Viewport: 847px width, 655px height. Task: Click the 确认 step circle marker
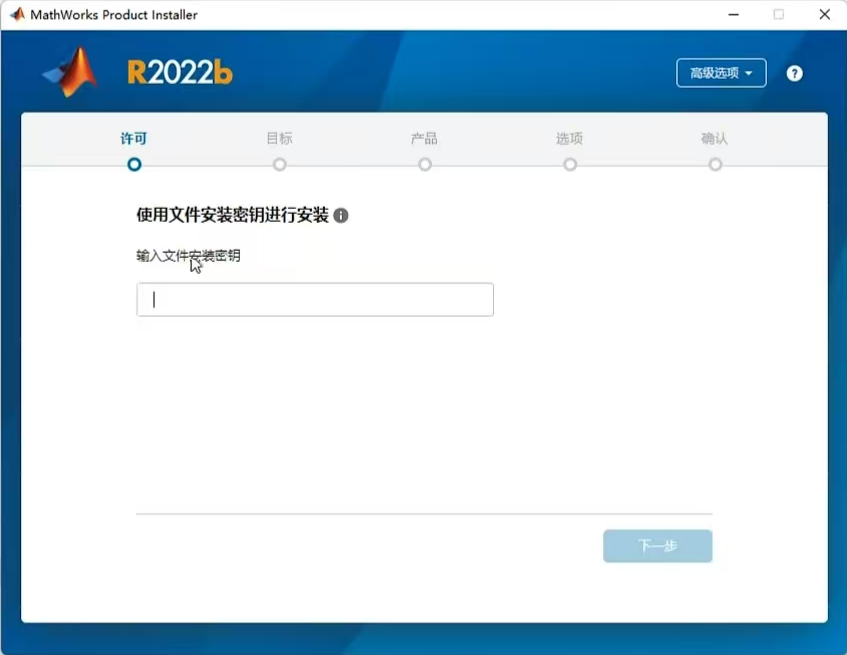(x=715, y=164)
